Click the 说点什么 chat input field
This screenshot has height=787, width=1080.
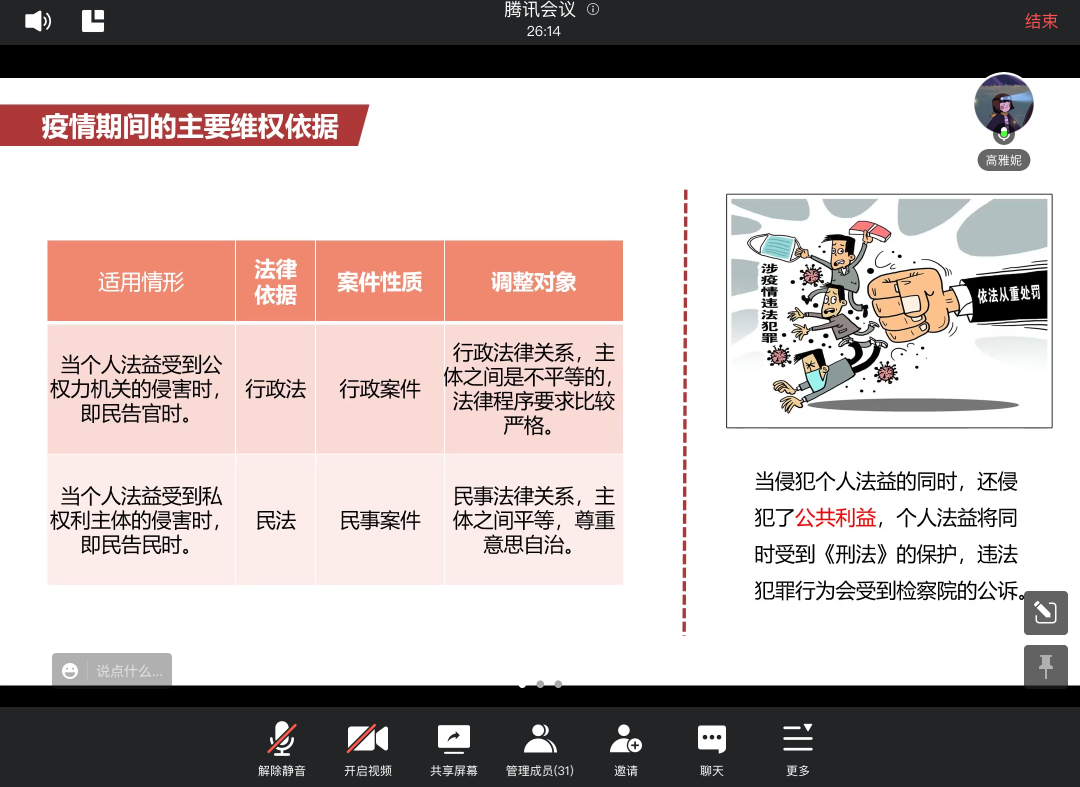point(129,671)
